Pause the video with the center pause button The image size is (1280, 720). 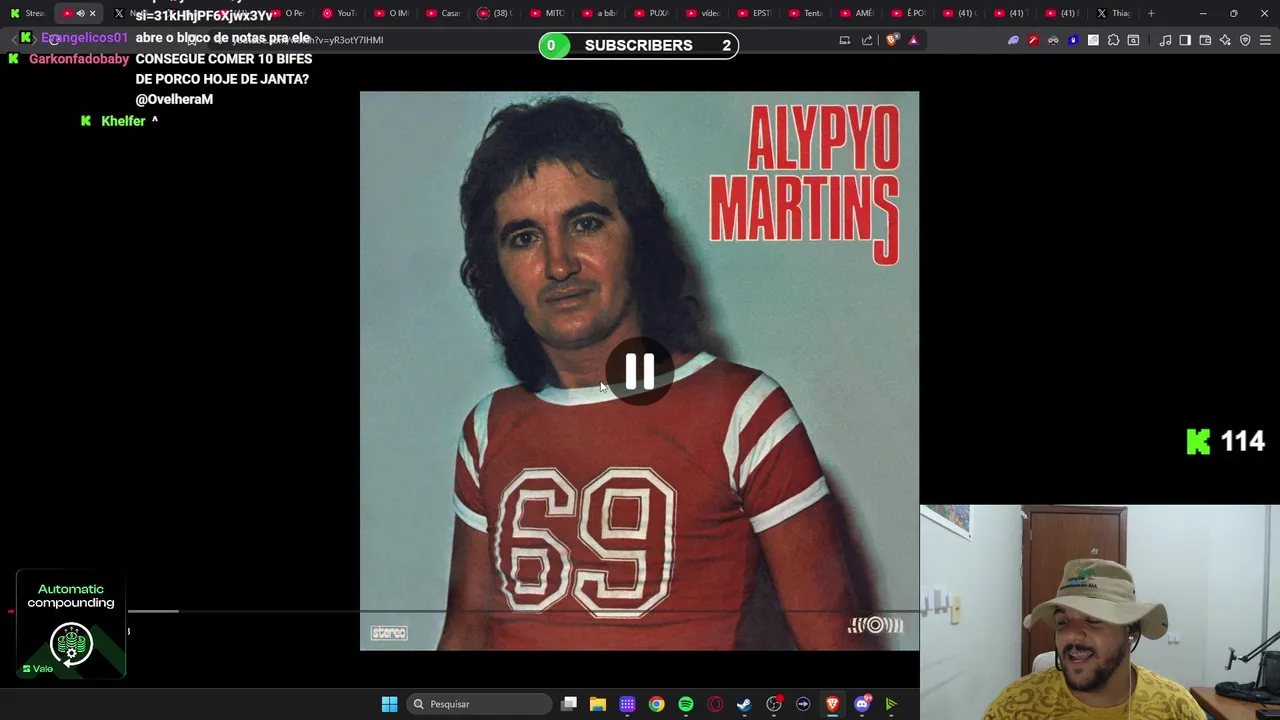[x=640, y=371]
